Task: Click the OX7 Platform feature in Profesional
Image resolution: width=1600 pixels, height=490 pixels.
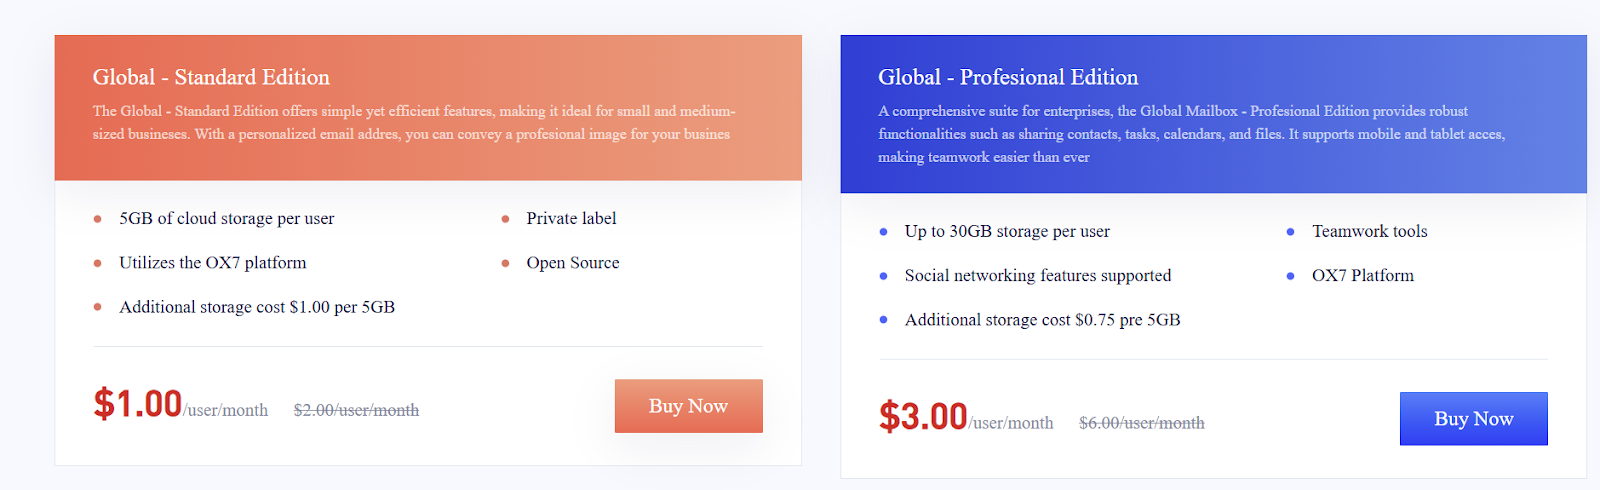Action: (x=1362, y=275)
